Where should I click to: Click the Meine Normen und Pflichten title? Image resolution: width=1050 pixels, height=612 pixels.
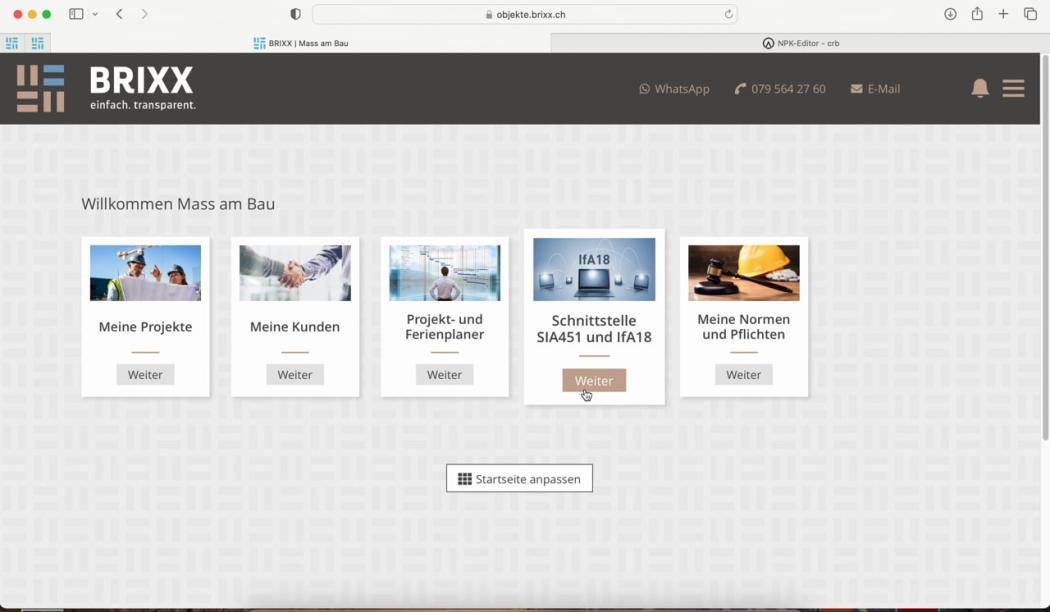[x=743, y=327]
